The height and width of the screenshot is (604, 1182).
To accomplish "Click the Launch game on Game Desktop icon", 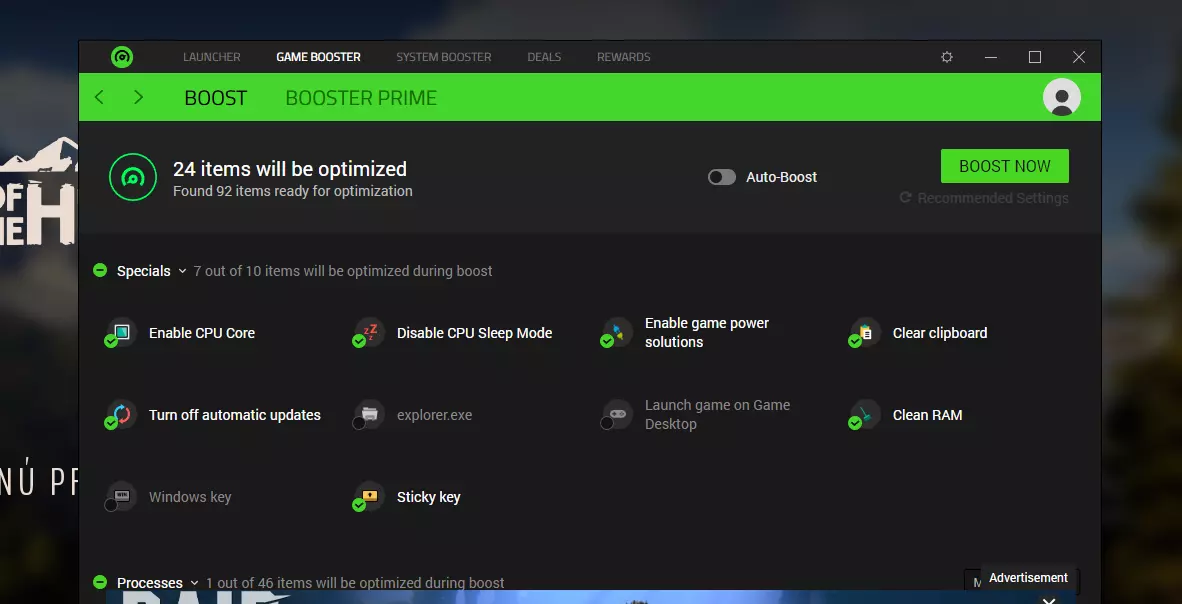I will [617, 415].
